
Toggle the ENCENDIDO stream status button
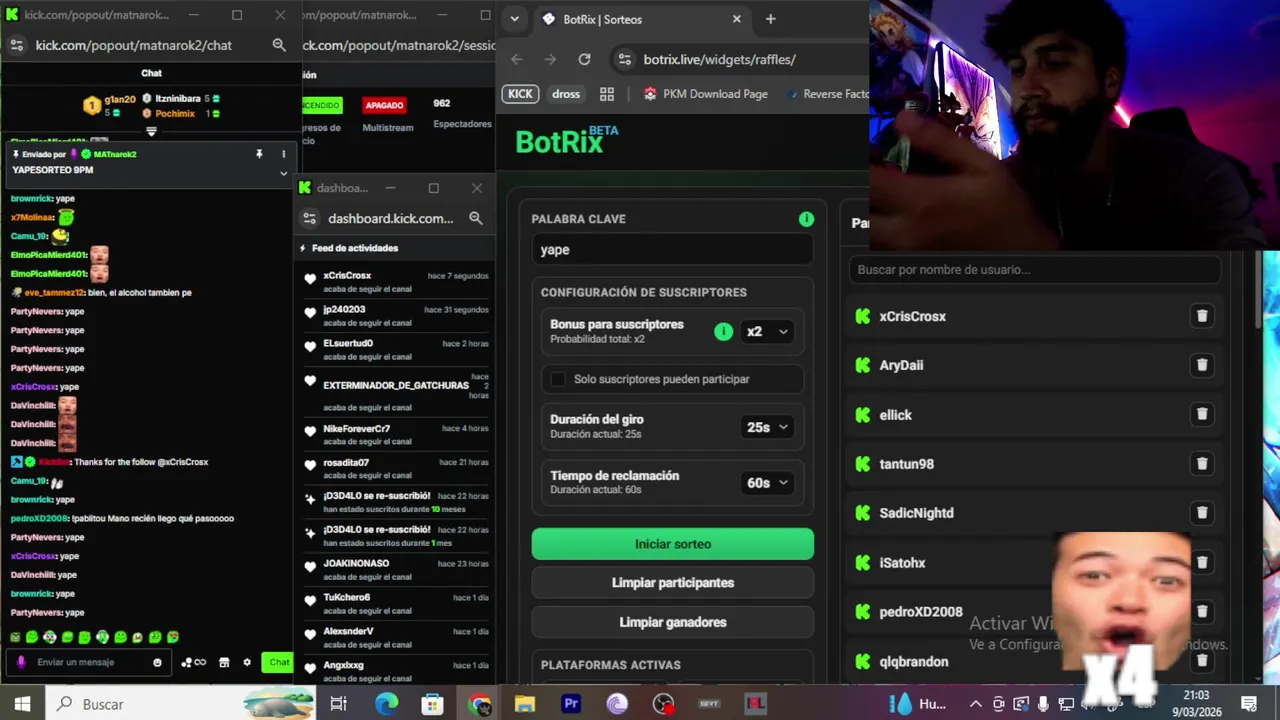point(322,105)
